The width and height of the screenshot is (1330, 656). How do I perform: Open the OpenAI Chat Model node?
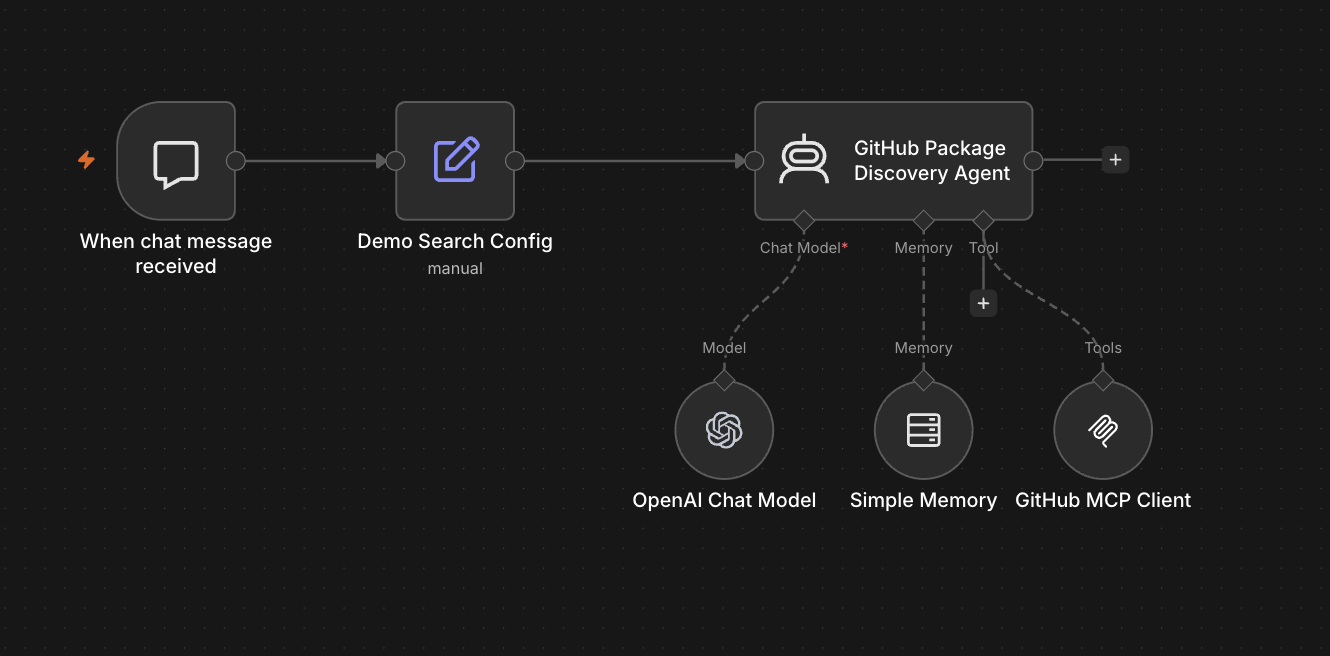coord(724,431)
